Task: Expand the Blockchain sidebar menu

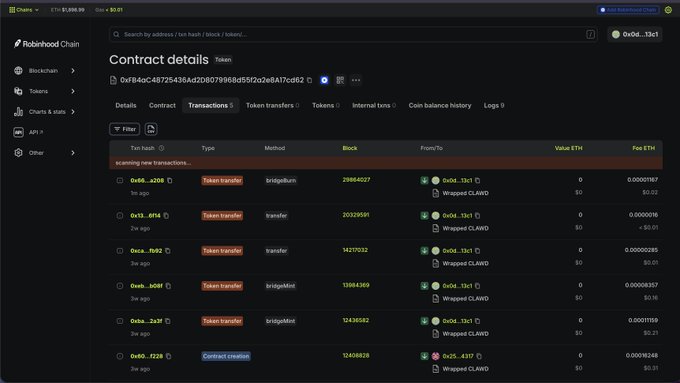Action: pyautogui.click(x=44, y=70)
